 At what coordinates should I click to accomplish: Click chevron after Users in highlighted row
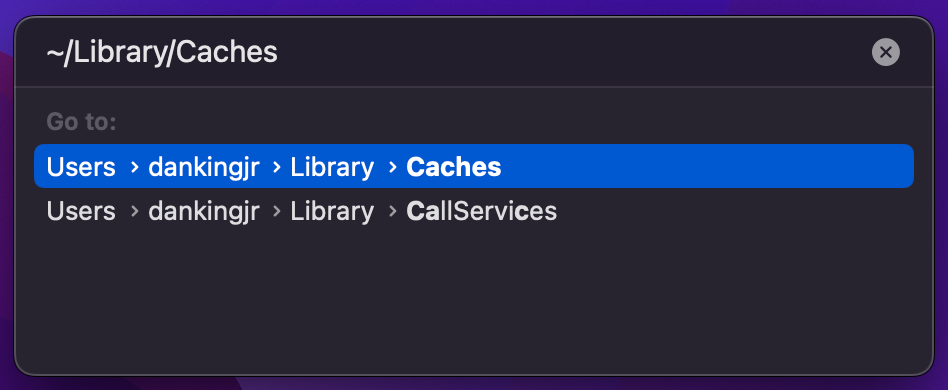pyautogui.click(x=135, y=167)
